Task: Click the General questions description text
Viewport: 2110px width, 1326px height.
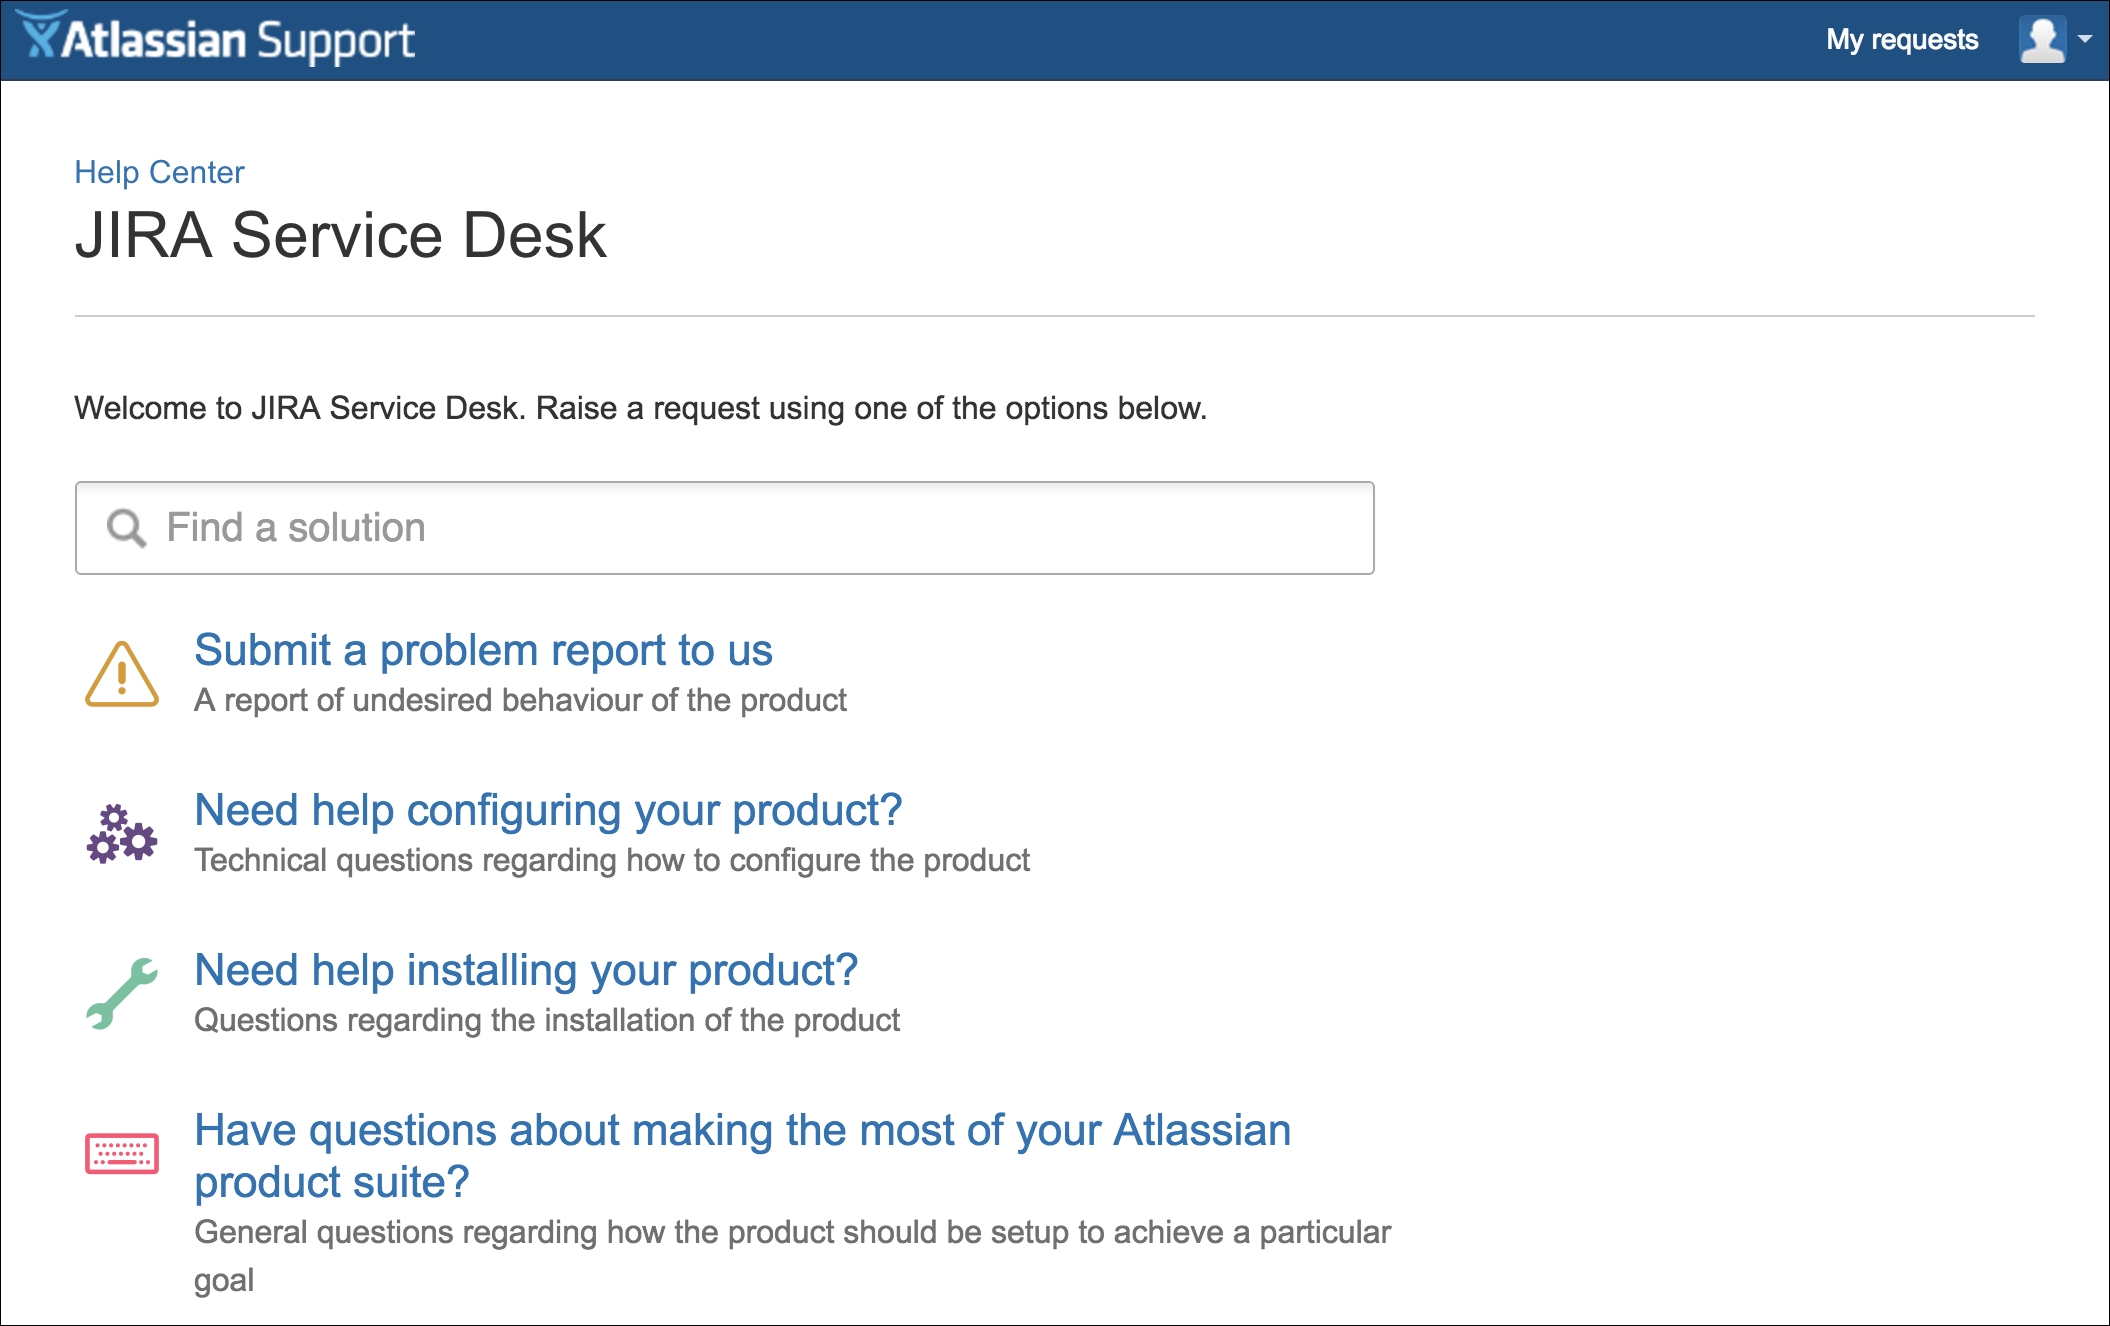Action: (792, 1256)
